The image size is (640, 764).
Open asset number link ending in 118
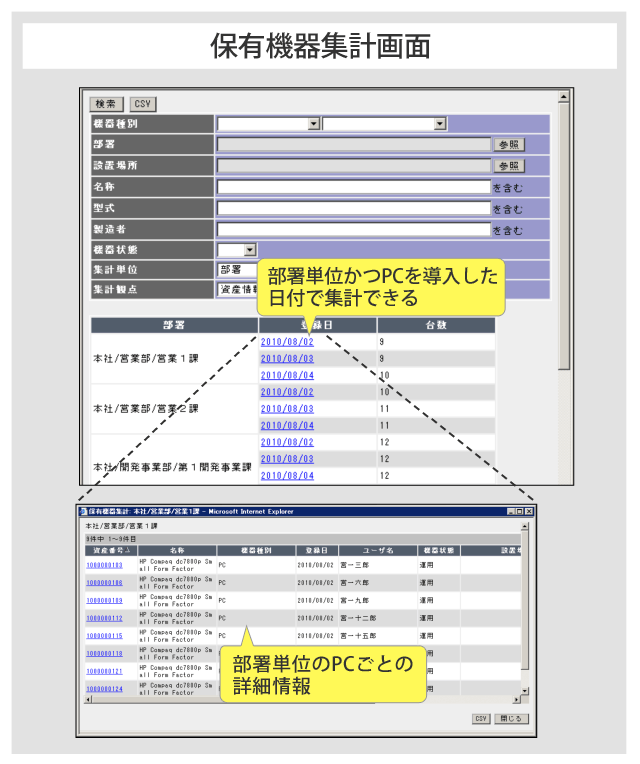[x=104, y=654]
